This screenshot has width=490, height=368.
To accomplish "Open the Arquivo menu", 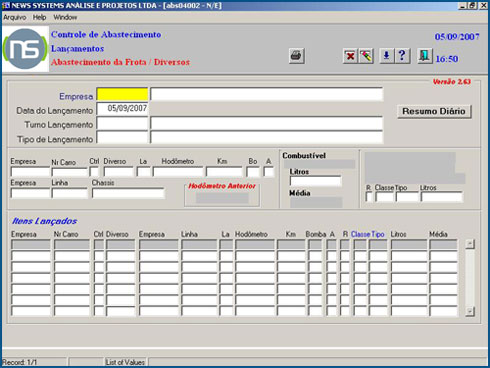I will point(14,17).
